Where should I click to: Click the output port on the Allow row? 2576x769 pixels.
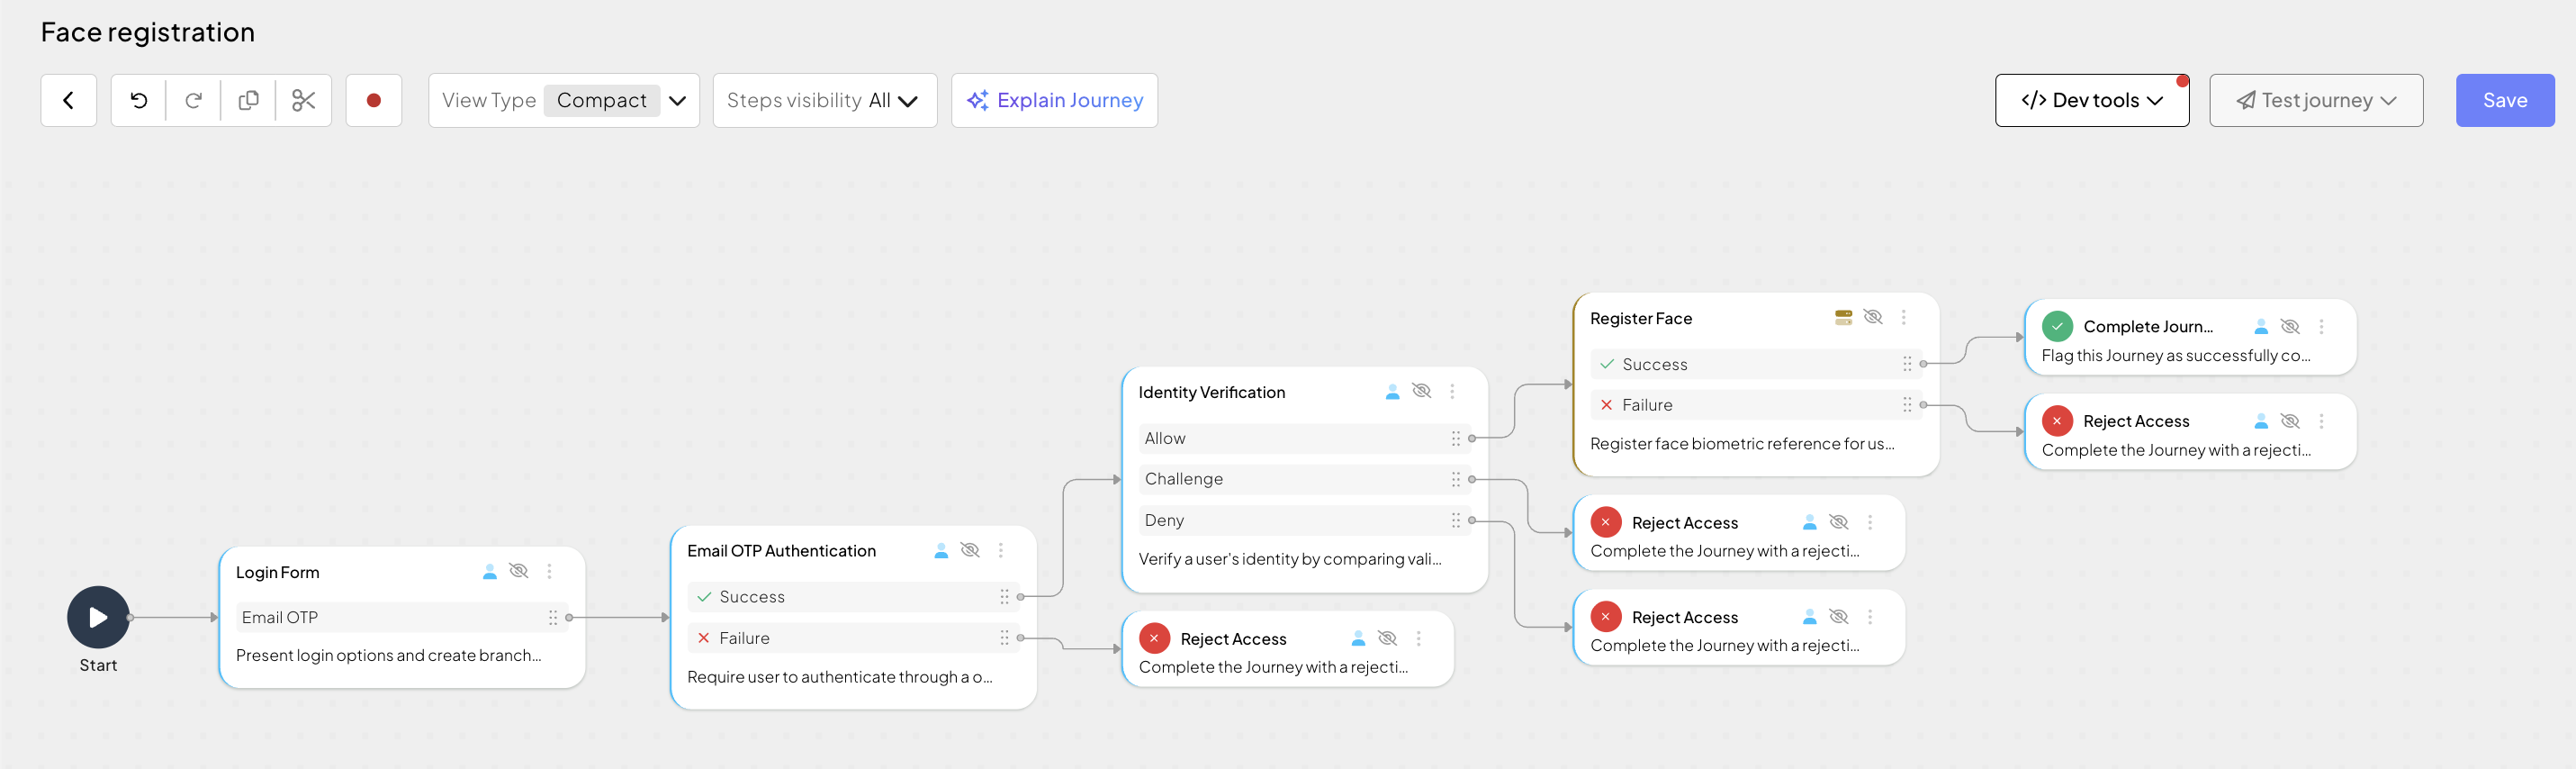pos(1472,439)
